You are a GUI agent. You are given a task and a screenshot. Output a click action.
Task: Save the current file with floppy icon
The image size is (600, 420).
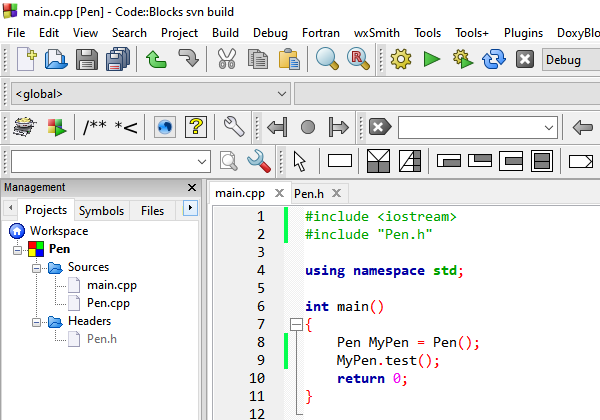coord(87,60)
